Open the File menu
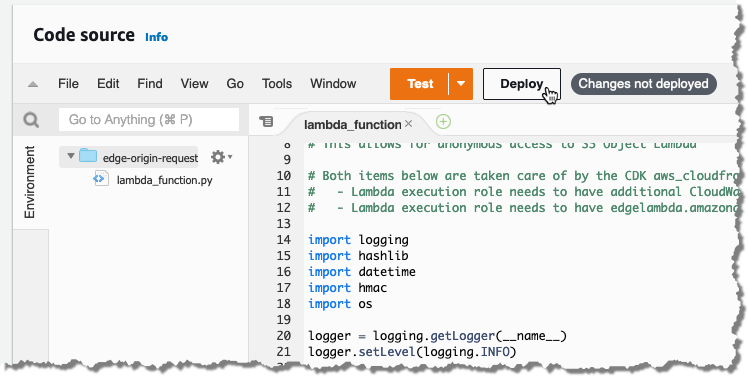The height and width of the screenshot is (376, 748). click(68, 84)
